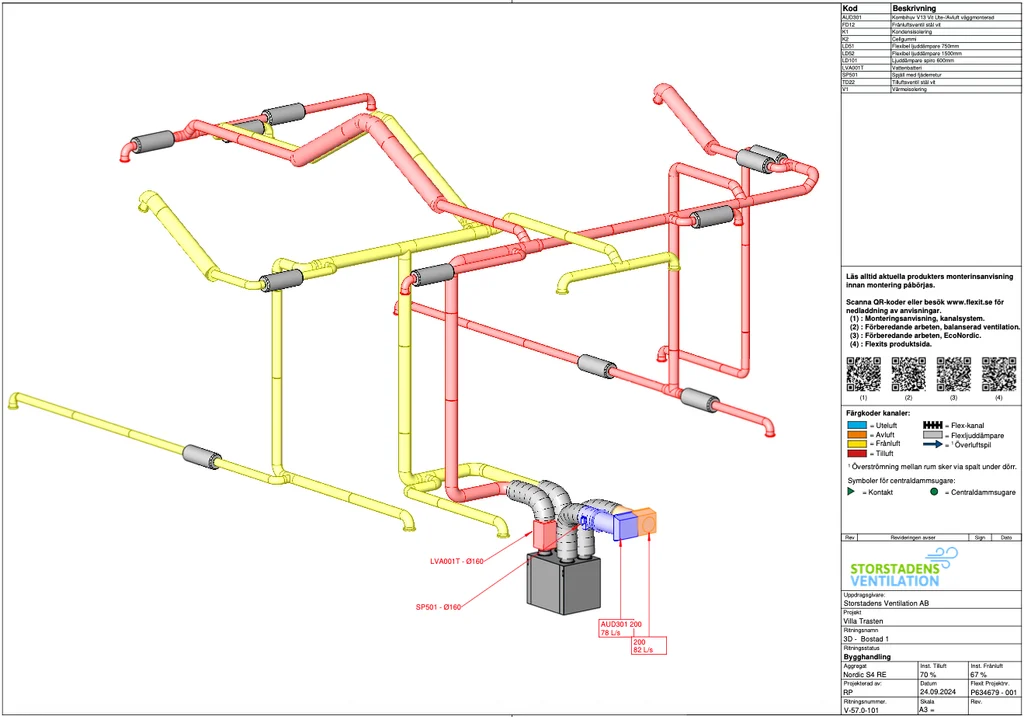Screen dimensions: 1024x717
Task: Click 'Symboler för centraldammsugare:' heading
Action: coord(901,481)
